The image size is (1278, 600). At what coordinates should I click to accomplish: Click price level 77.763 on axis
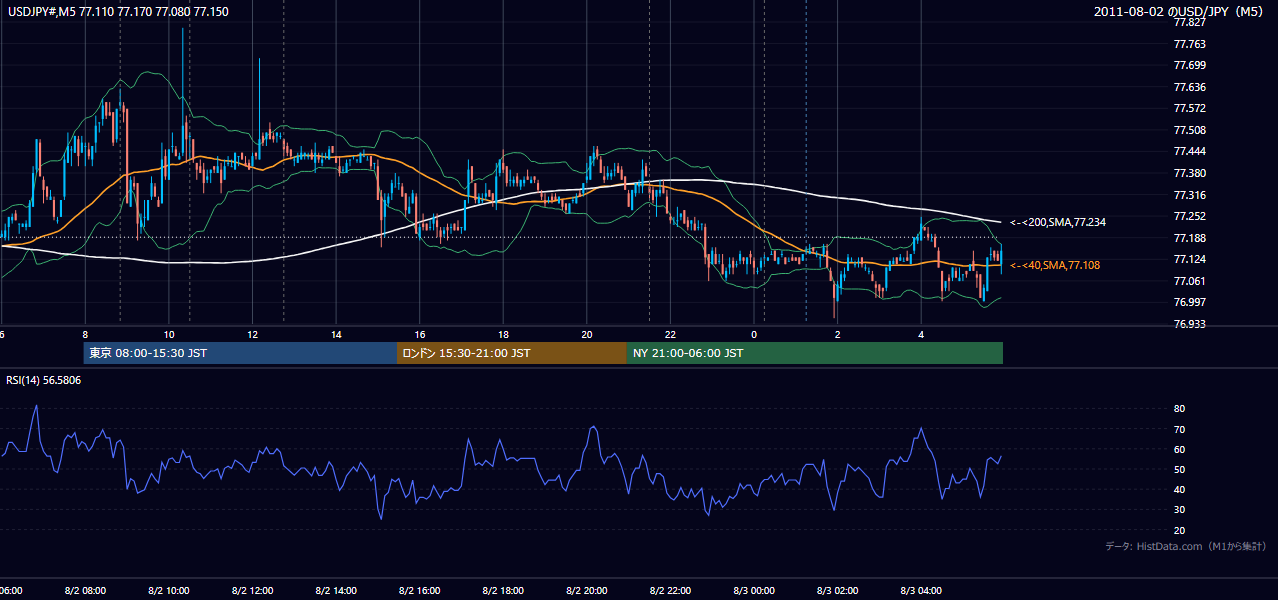coord(1192,44)
